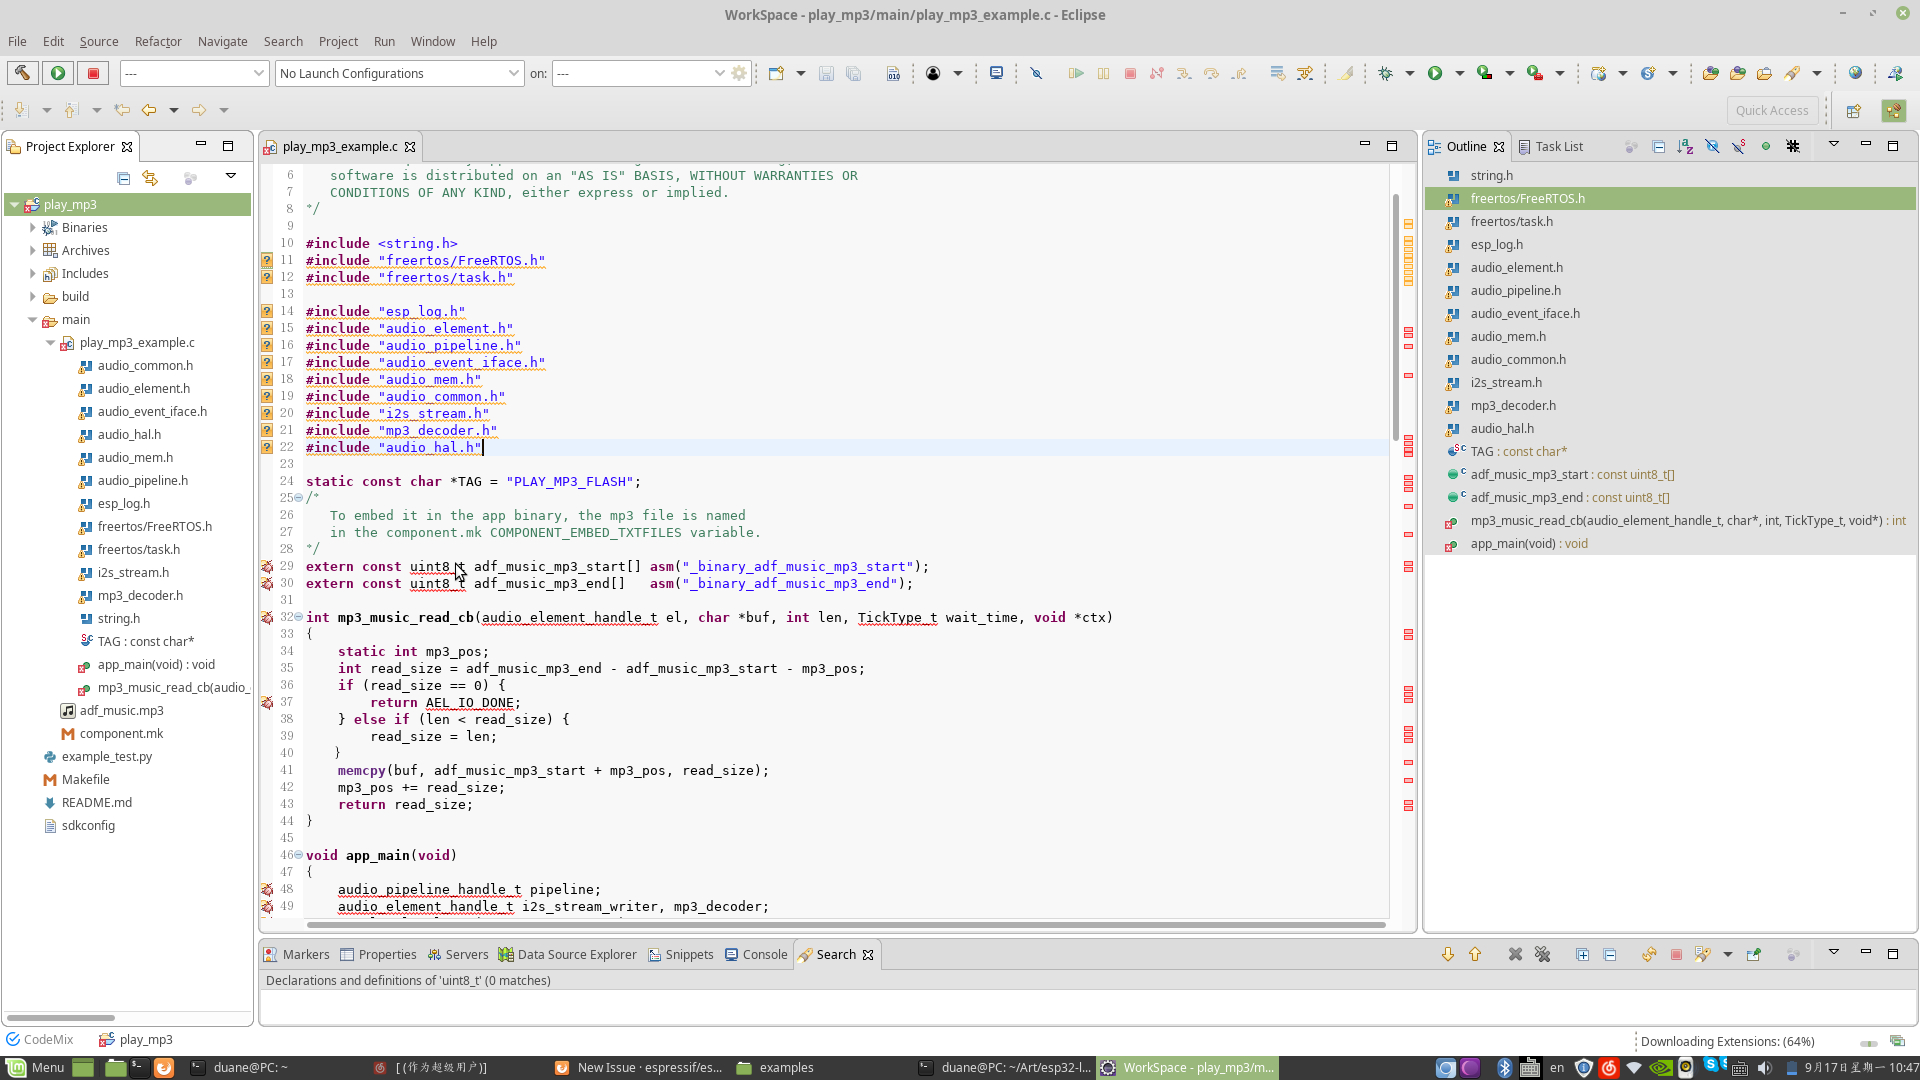Toggle Link with Editor in Project Explorer
The height and width of the screenshot is (1080, 1920).
coord(150,178)
